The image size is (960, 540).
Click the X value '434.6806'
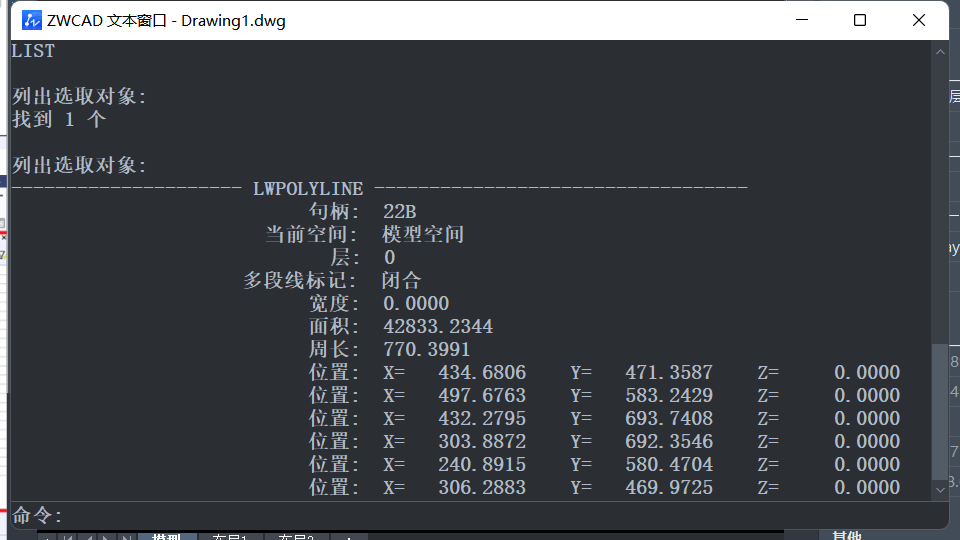click(482, 372)
